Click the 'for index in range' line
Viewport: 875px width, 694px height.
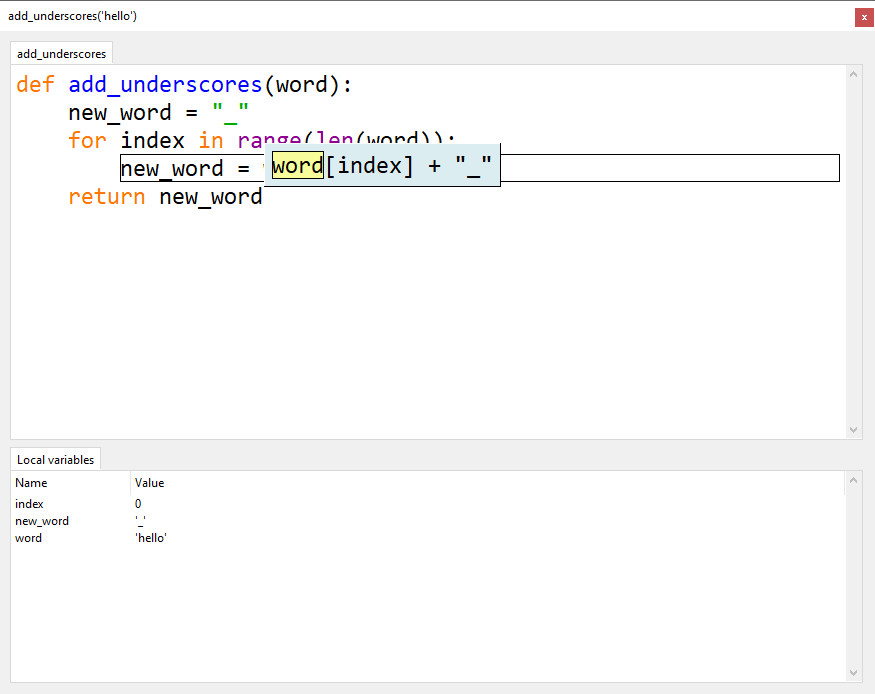pyautogui.click(x=262, y=140)
